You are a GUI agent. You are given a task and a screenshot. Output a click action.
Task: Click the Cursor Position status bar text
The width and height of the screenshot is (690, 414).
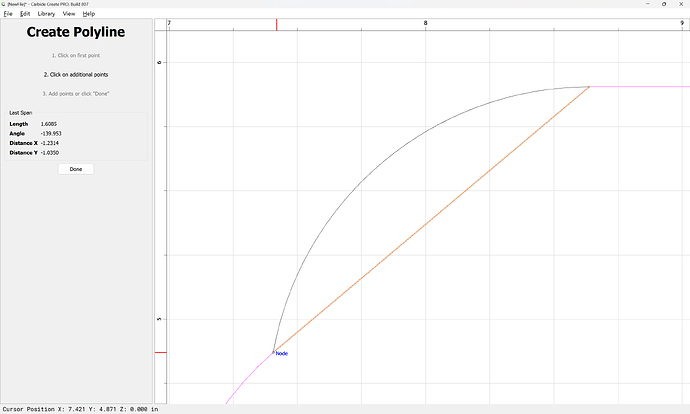(x=80, y=409)
